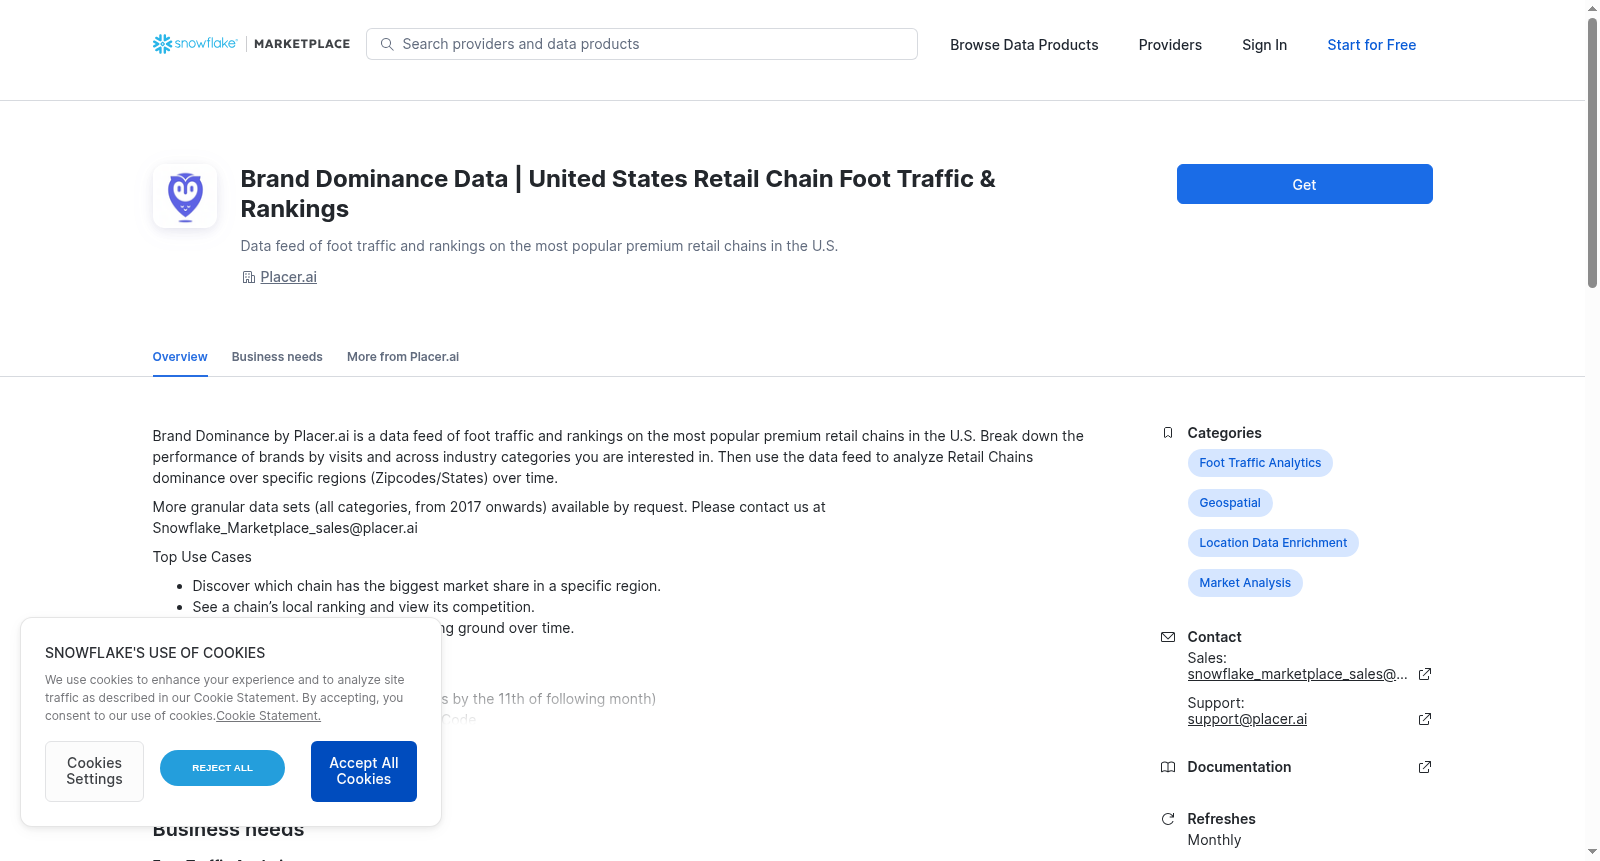The image size is (1600, 861).
Task: Click the Placer.ai owl logo thumbnail
Action: 185,196
